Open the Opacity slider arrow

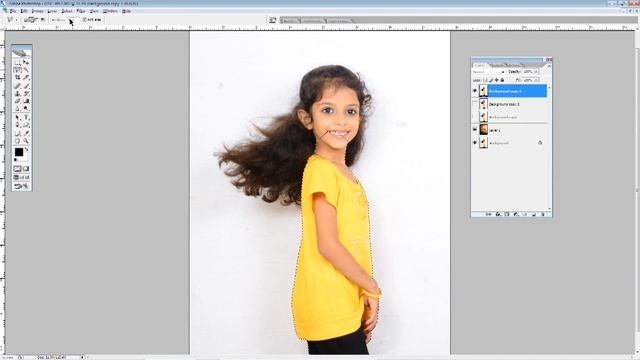pos(536,71)
